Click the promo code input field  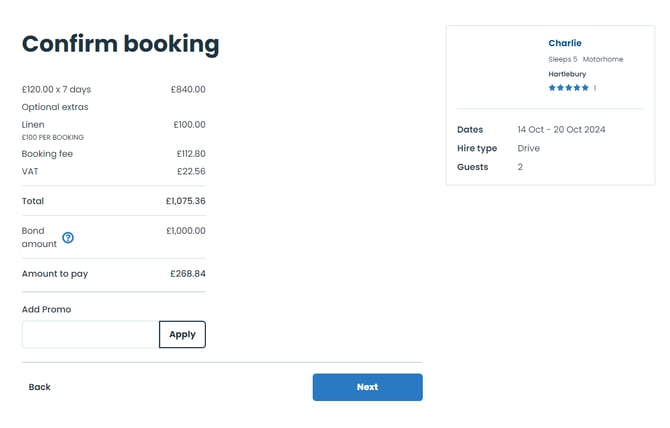(90, 335)
